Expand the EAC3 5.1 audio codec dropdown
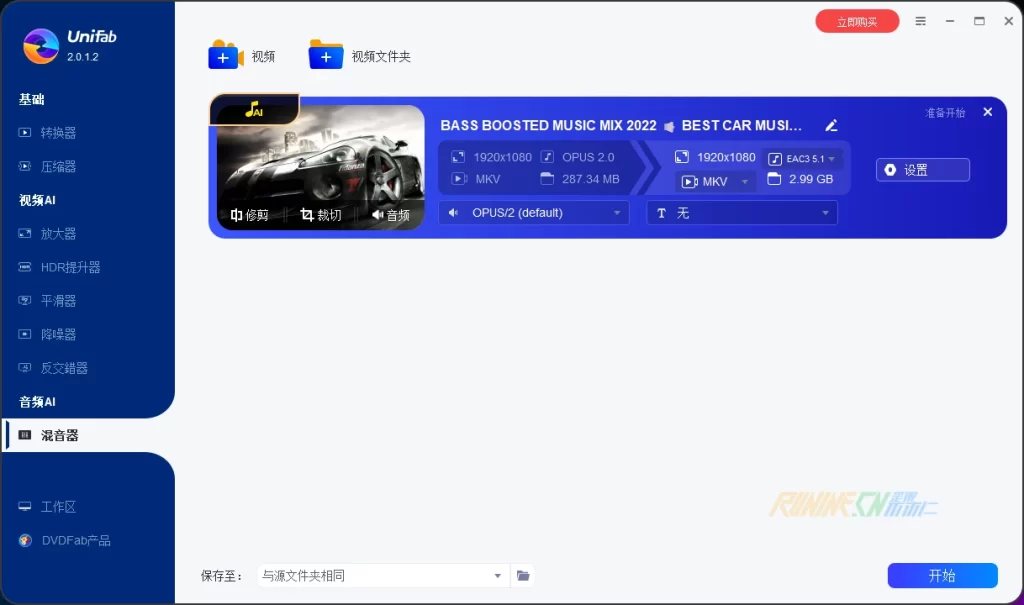The width and height of the screenshot is (1024, 605). point(803,158)
